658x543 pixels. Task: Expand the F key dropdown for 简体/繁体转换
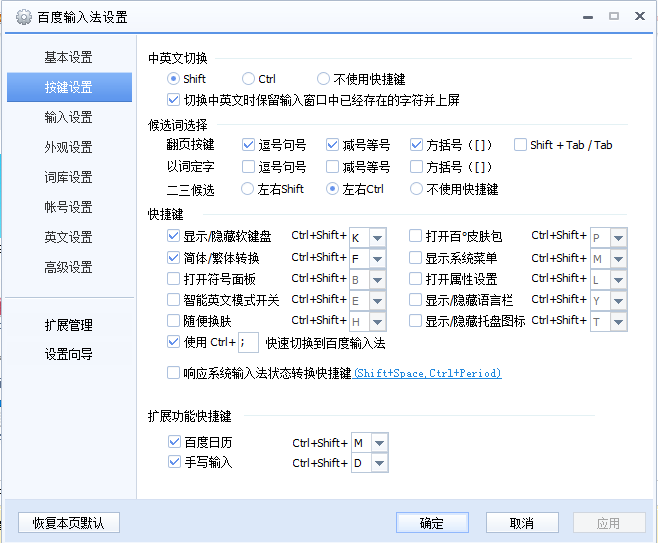pos(377,259)
